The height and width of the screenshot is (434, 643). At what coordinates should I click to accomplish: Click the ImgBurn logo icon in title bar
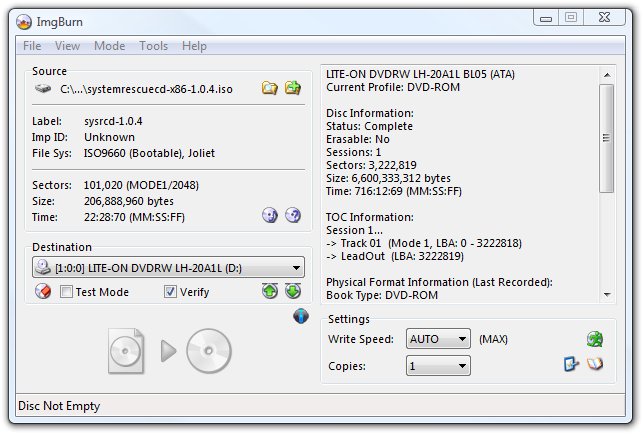pos(24,22)
